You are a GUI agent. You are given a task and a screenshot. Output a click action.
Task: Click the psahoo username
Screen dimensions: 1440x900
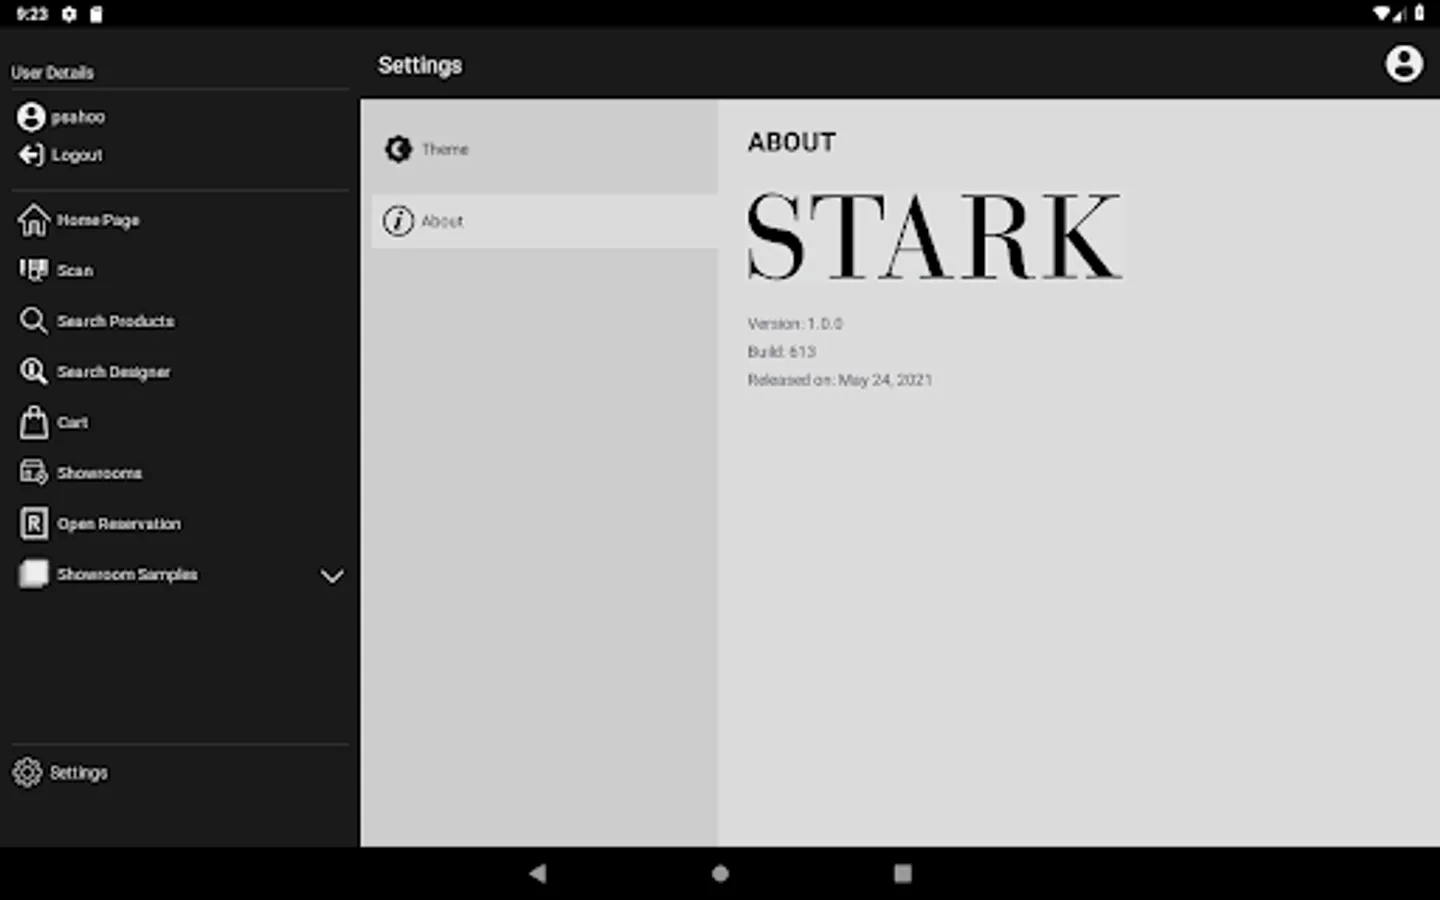(x=78, y=117)
